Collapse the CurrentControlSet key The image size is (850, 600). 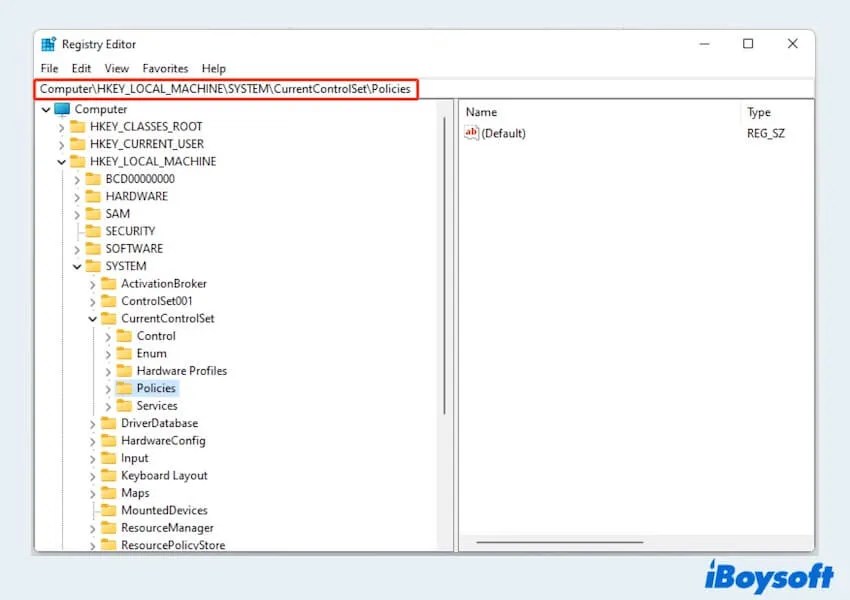pyautogui.click(x=94, y=318)
